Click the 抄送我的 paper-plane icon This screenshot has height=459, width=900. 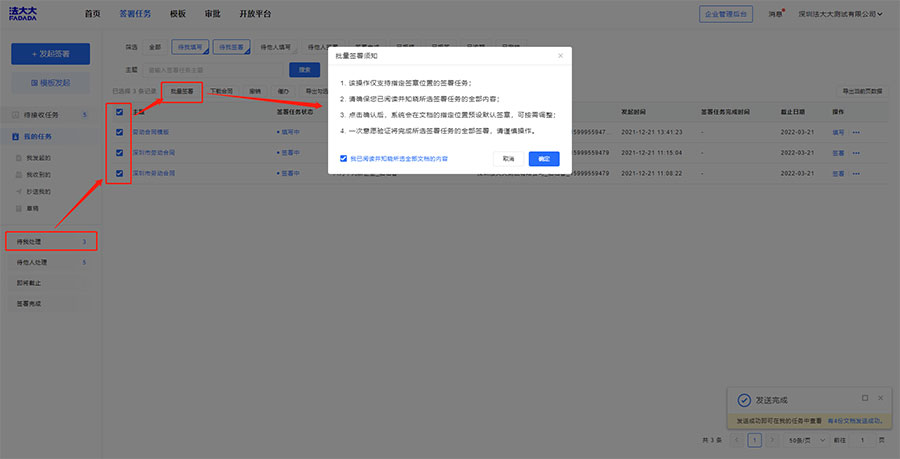click(x=19, y=192)
